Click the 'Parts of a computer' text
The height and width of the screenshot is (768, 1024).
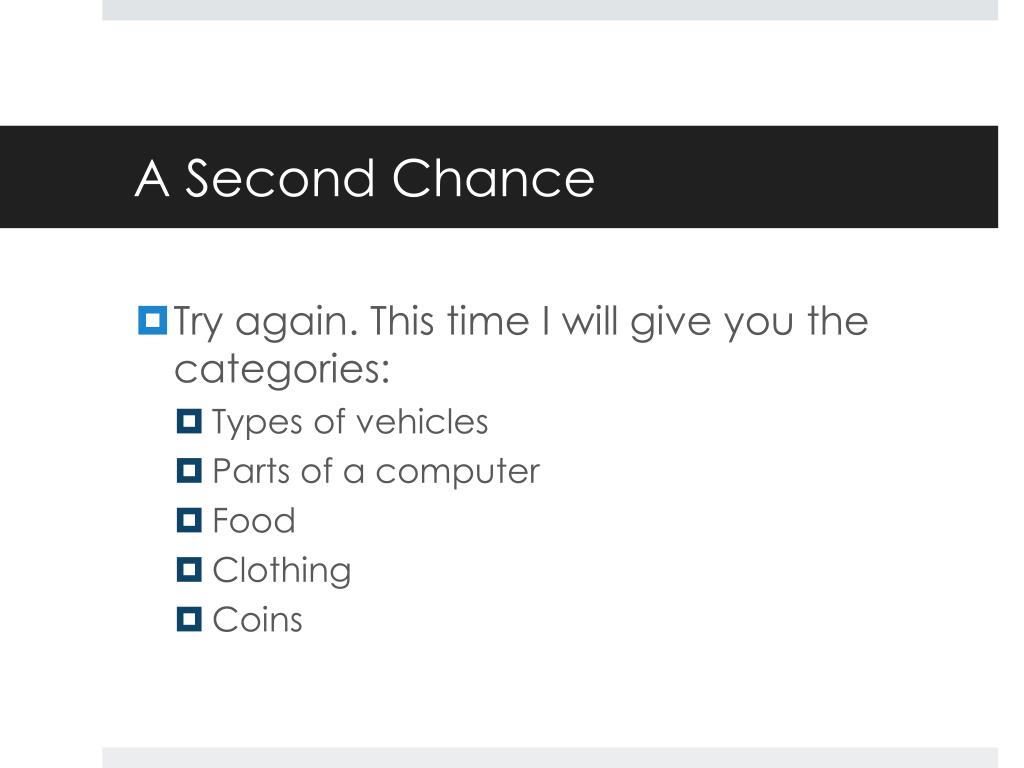[x=376, y=472]
